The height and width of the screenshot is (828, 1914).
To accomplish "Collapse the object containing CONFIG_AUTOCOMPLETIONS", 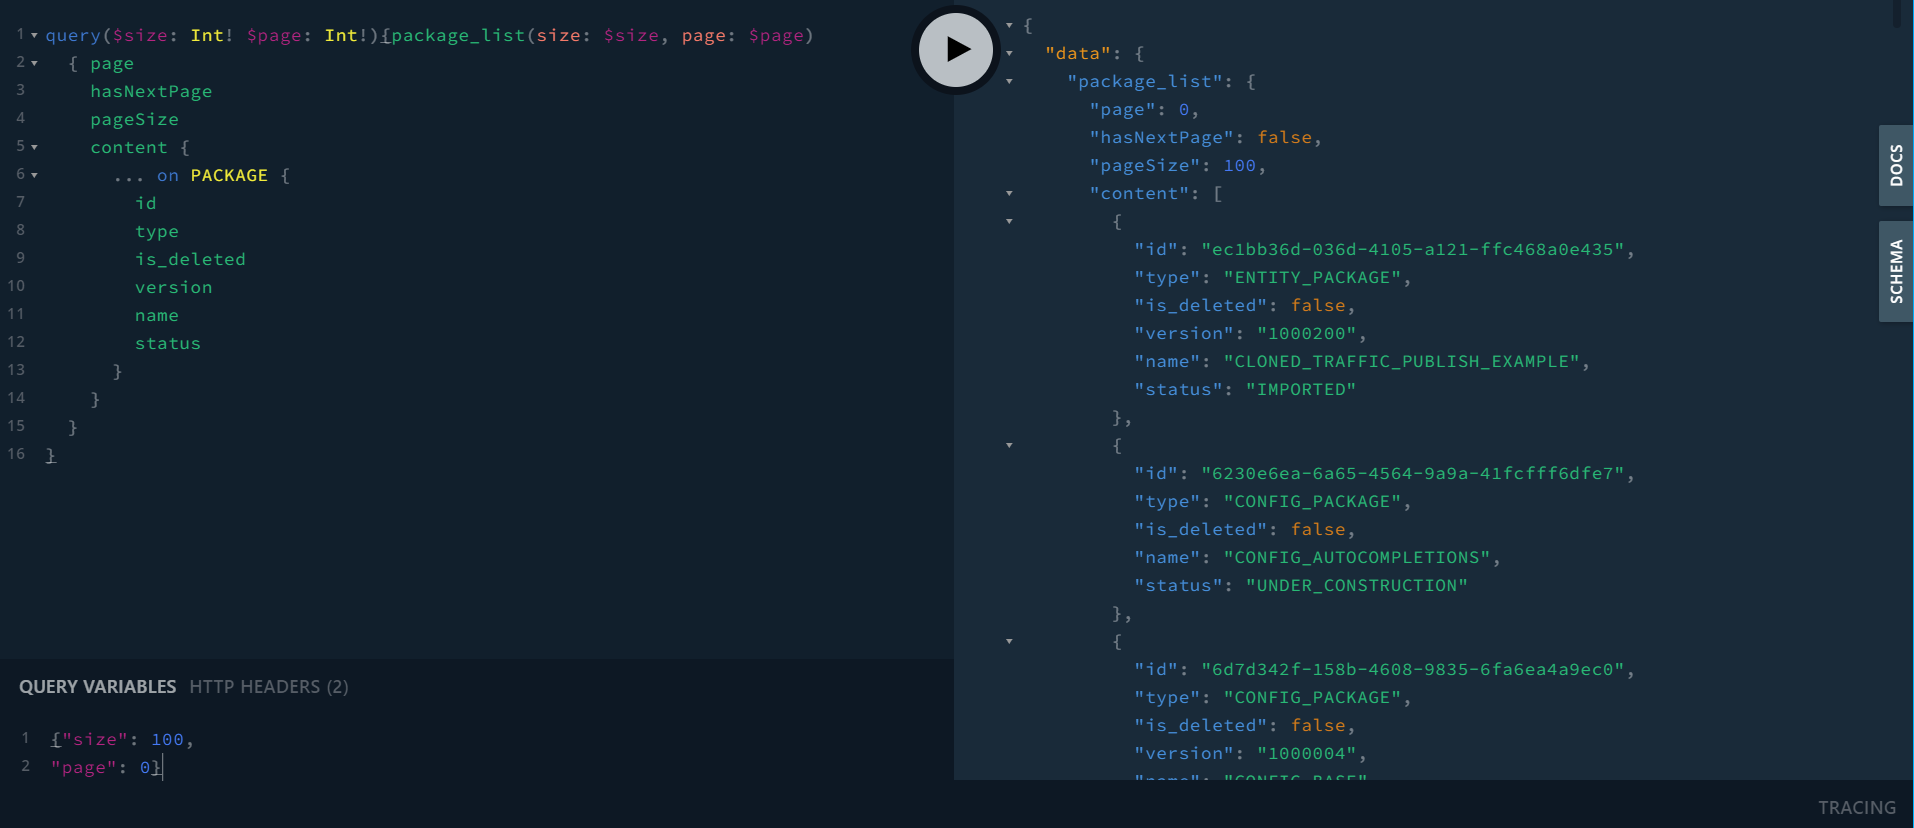I will click(1009, 445).
